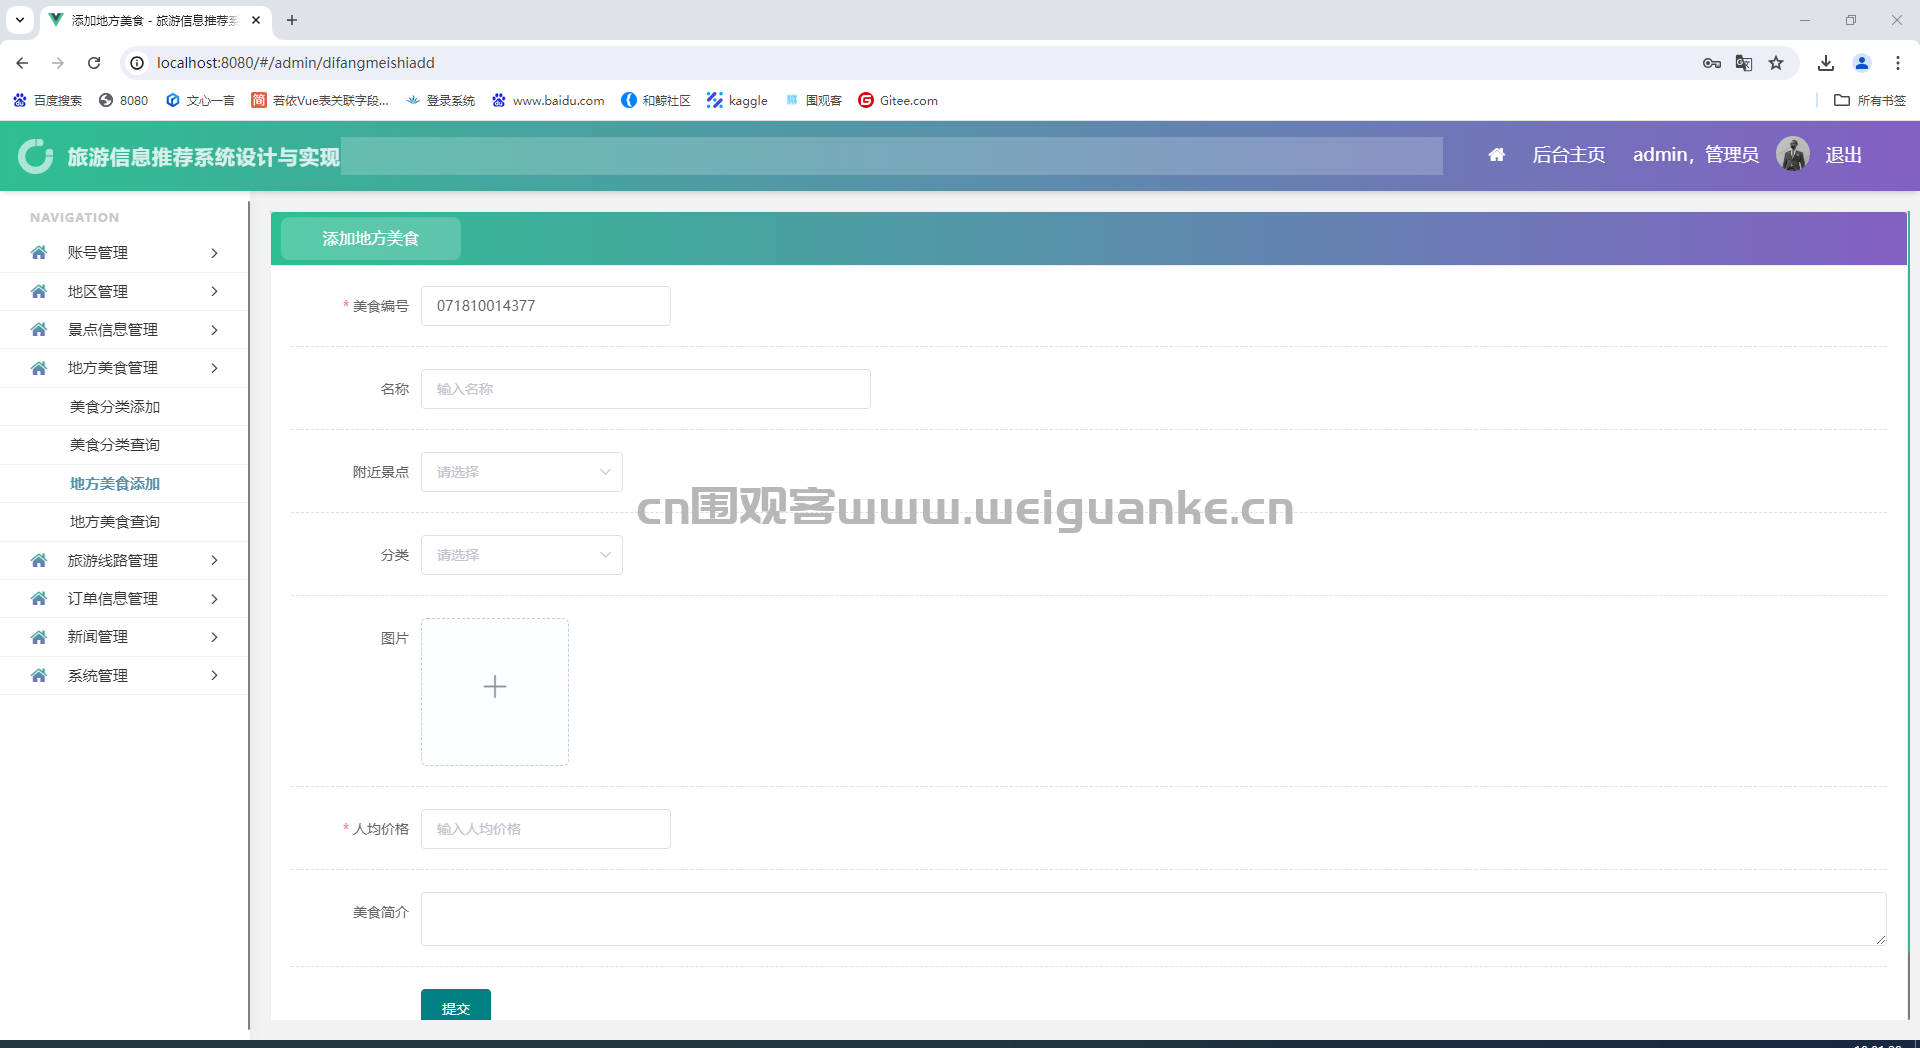The width and height of the screenshot is (1920, 1048).
Task: Open the kaggle bookmark
Action: 737,100
